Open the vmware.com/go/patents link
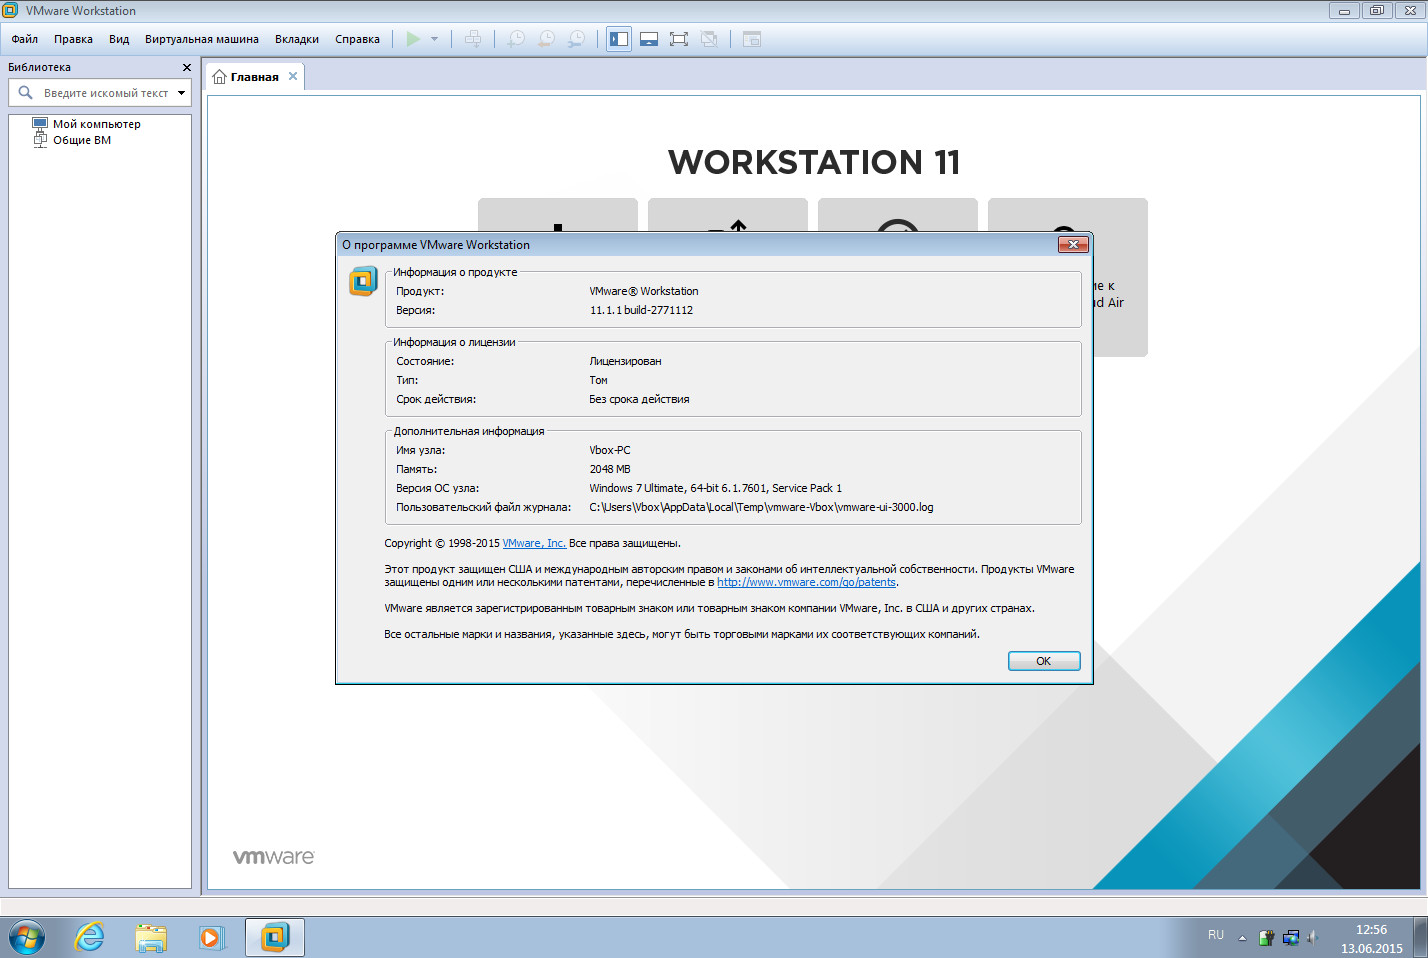The image size is (1428, 958). pos(806,582)
